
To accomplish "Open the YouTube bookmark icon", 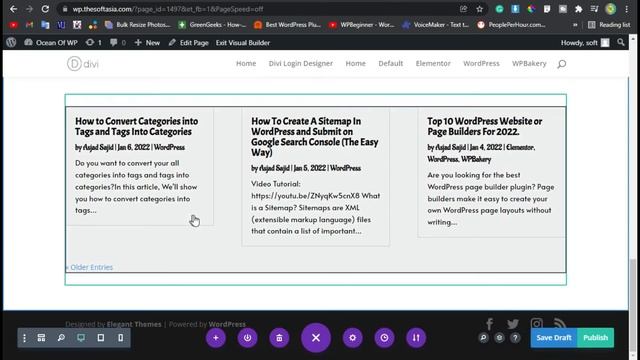I will click(x=13, y=25).
